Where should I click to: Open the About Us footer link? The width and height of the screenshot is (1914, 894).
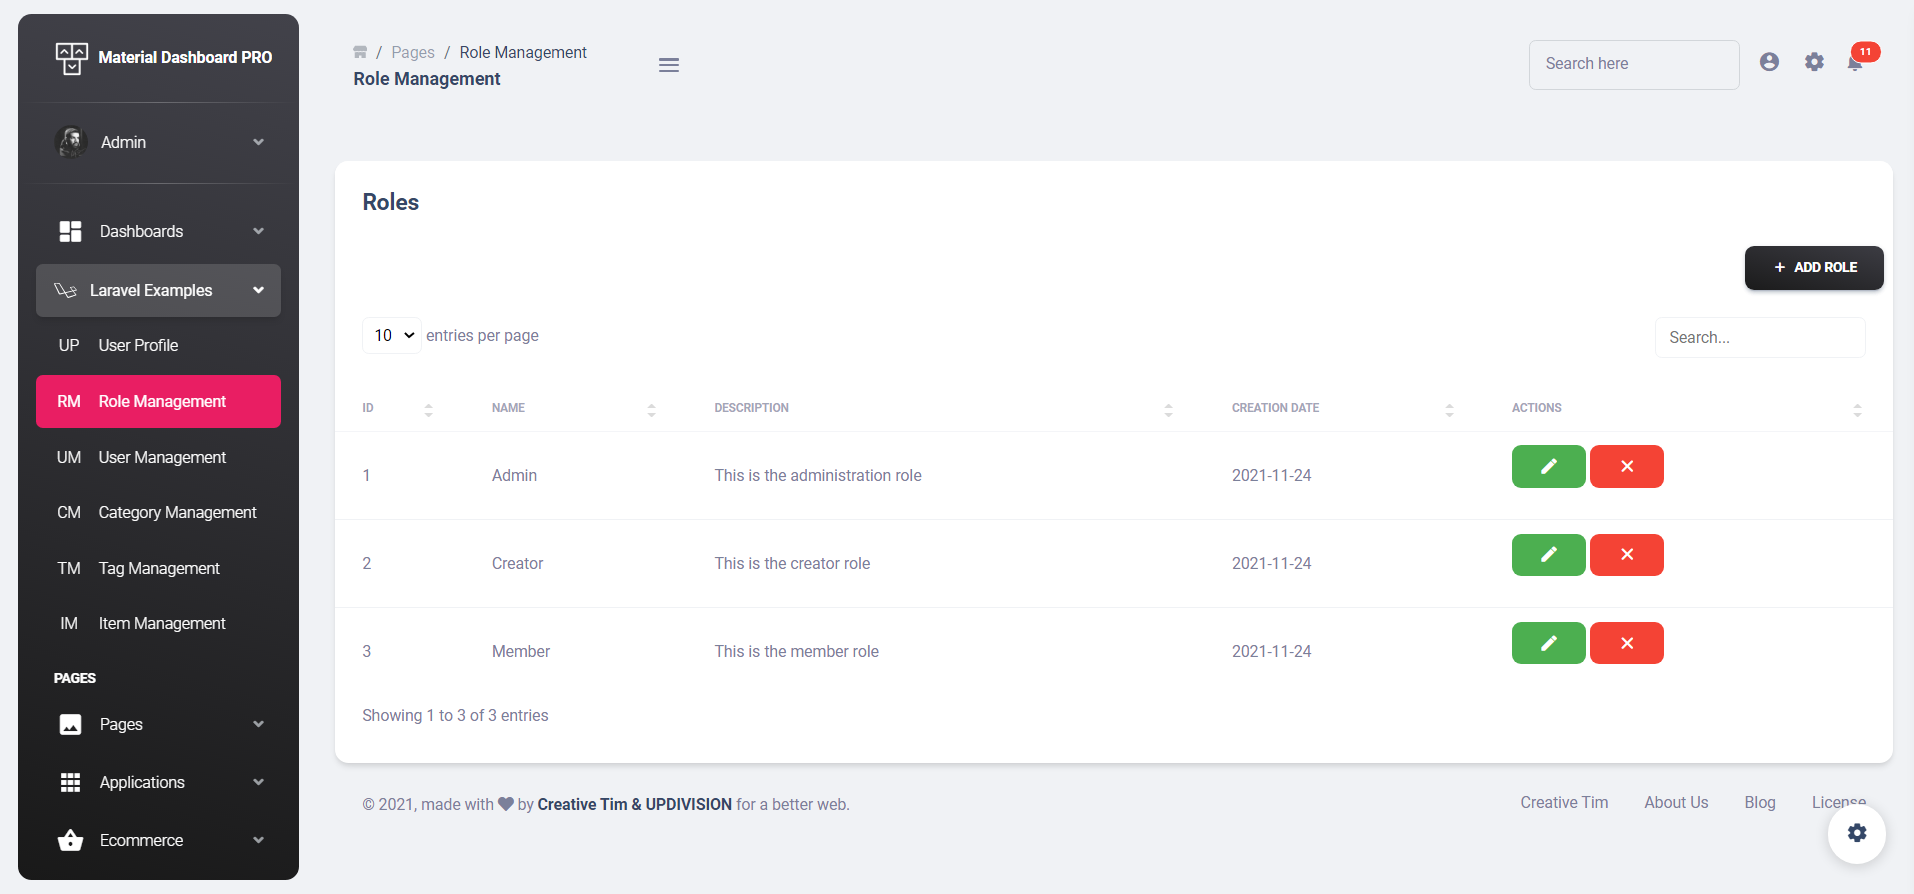[x=1676, y=802]
